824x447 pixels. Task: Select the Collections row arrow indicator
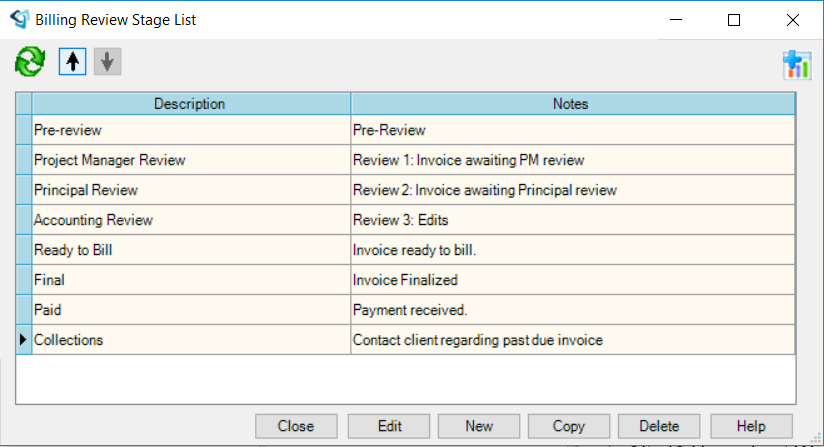(x=24, y=340)
